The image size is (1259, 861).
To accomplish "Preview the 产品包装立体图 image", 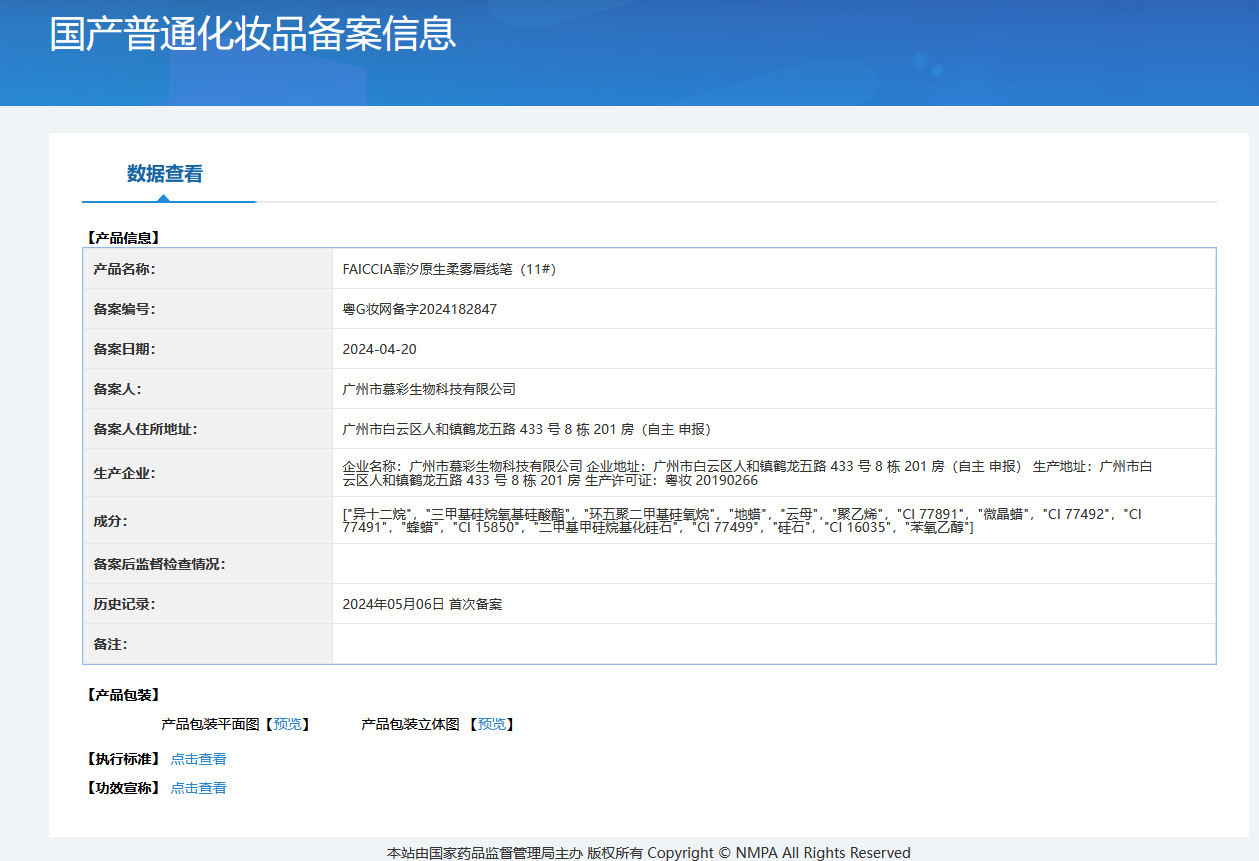I will click(491, 724).
